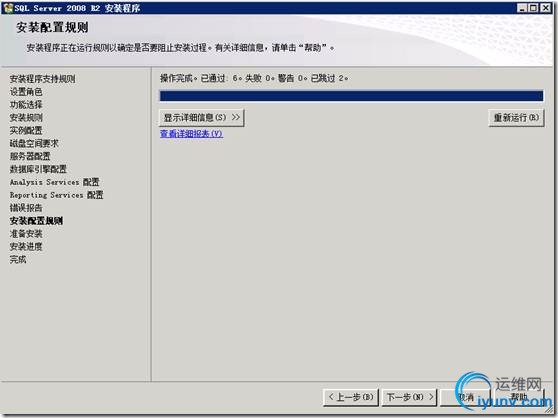558x418 pixels.
Task: Minimize the SQL Server setup window
Action: click(x=522, y=8)
